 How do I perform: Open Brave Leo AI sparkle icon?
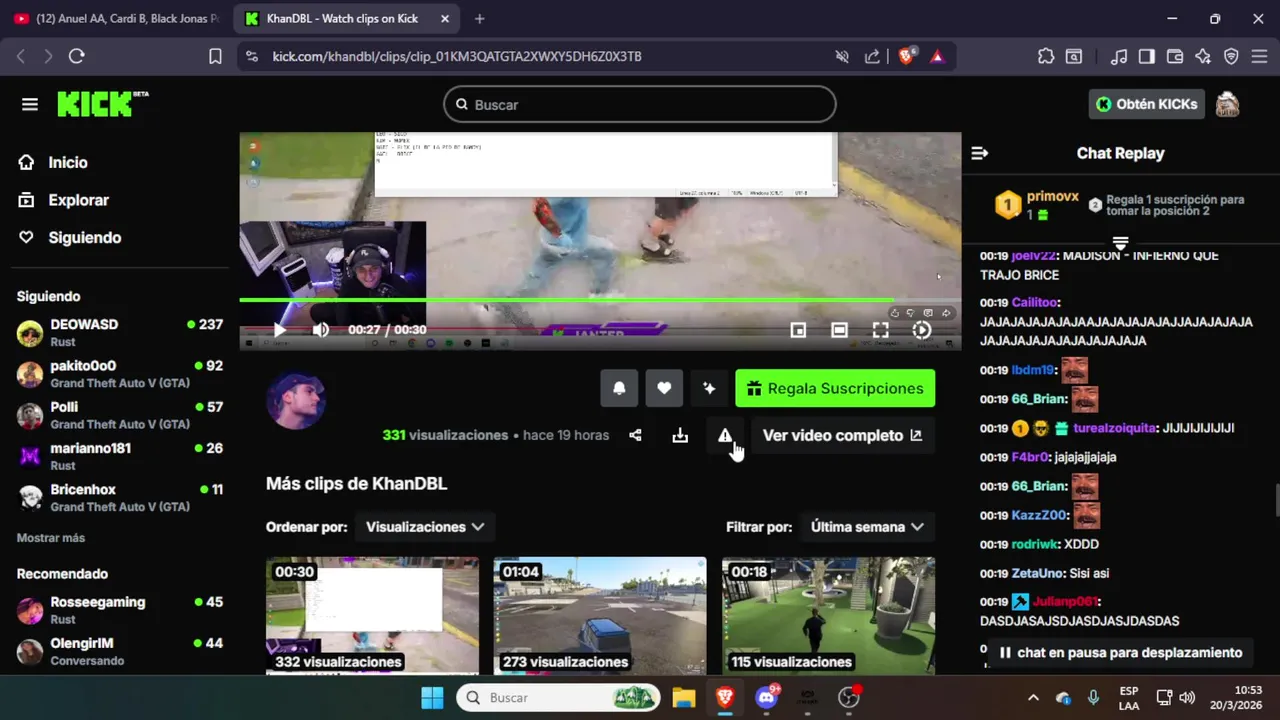[x=1203, y=57]
